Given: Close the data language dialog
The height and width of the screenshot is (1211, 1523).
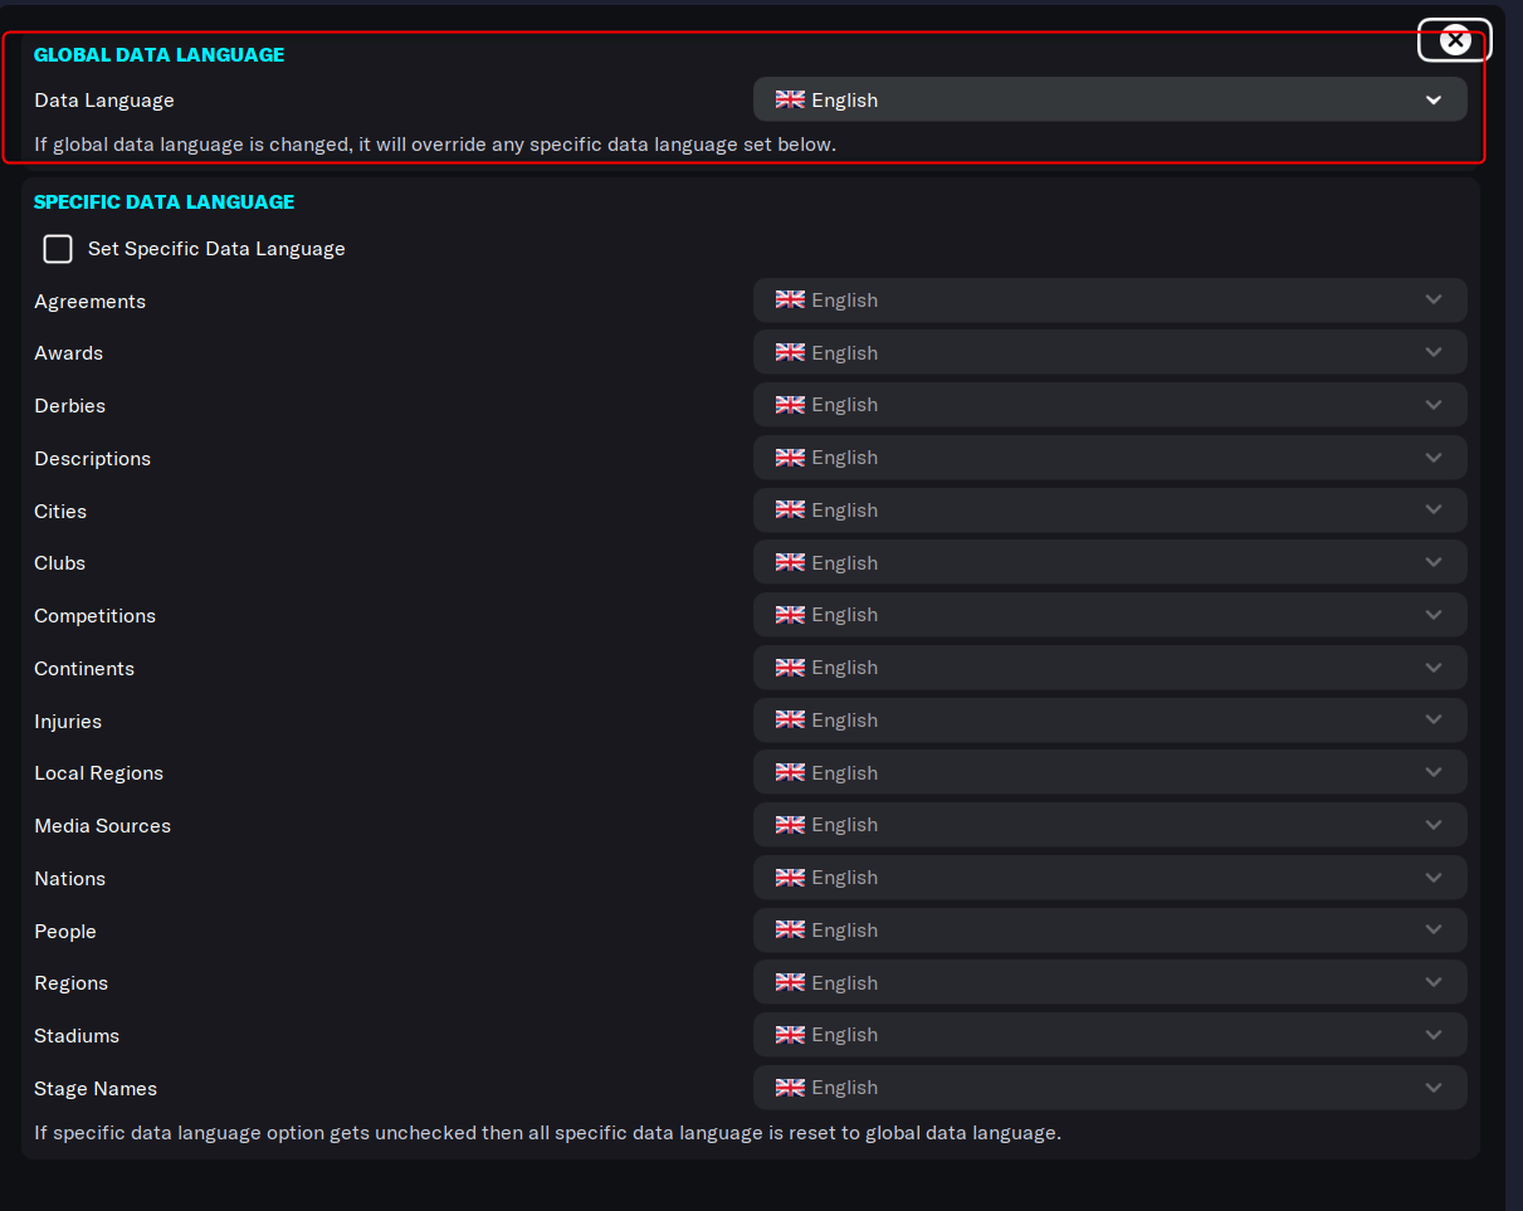Looking at the screenshot, I should point(1455,41).
